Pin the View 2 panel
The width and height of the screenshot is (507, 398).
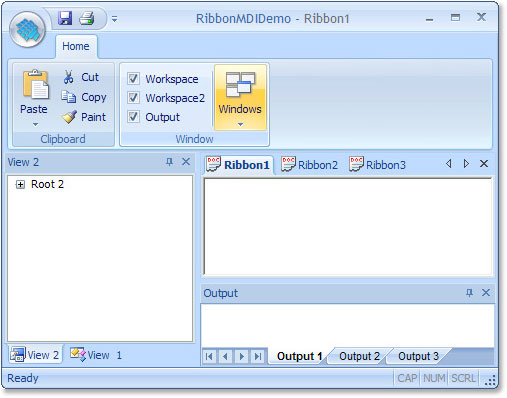(x=169, y=162)
